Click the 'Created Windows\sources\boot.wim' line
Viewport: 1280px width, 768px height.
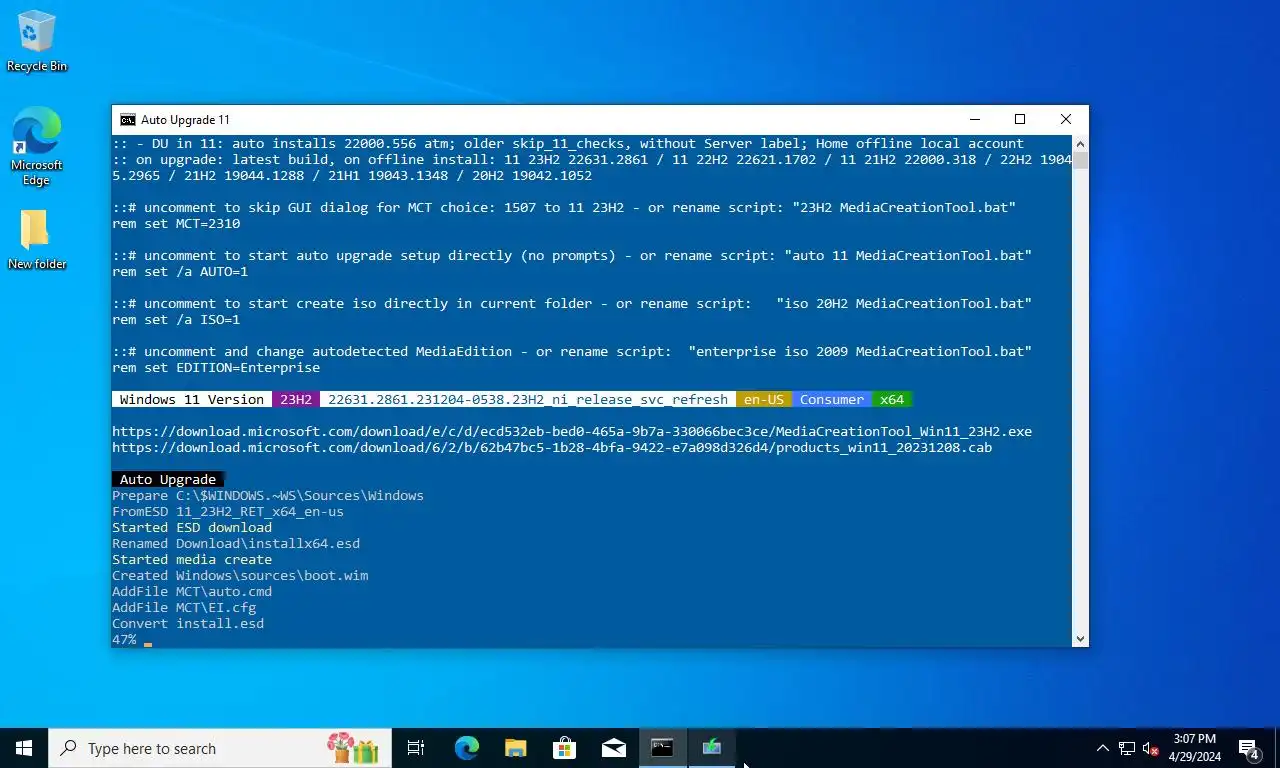tap(240, 575)
